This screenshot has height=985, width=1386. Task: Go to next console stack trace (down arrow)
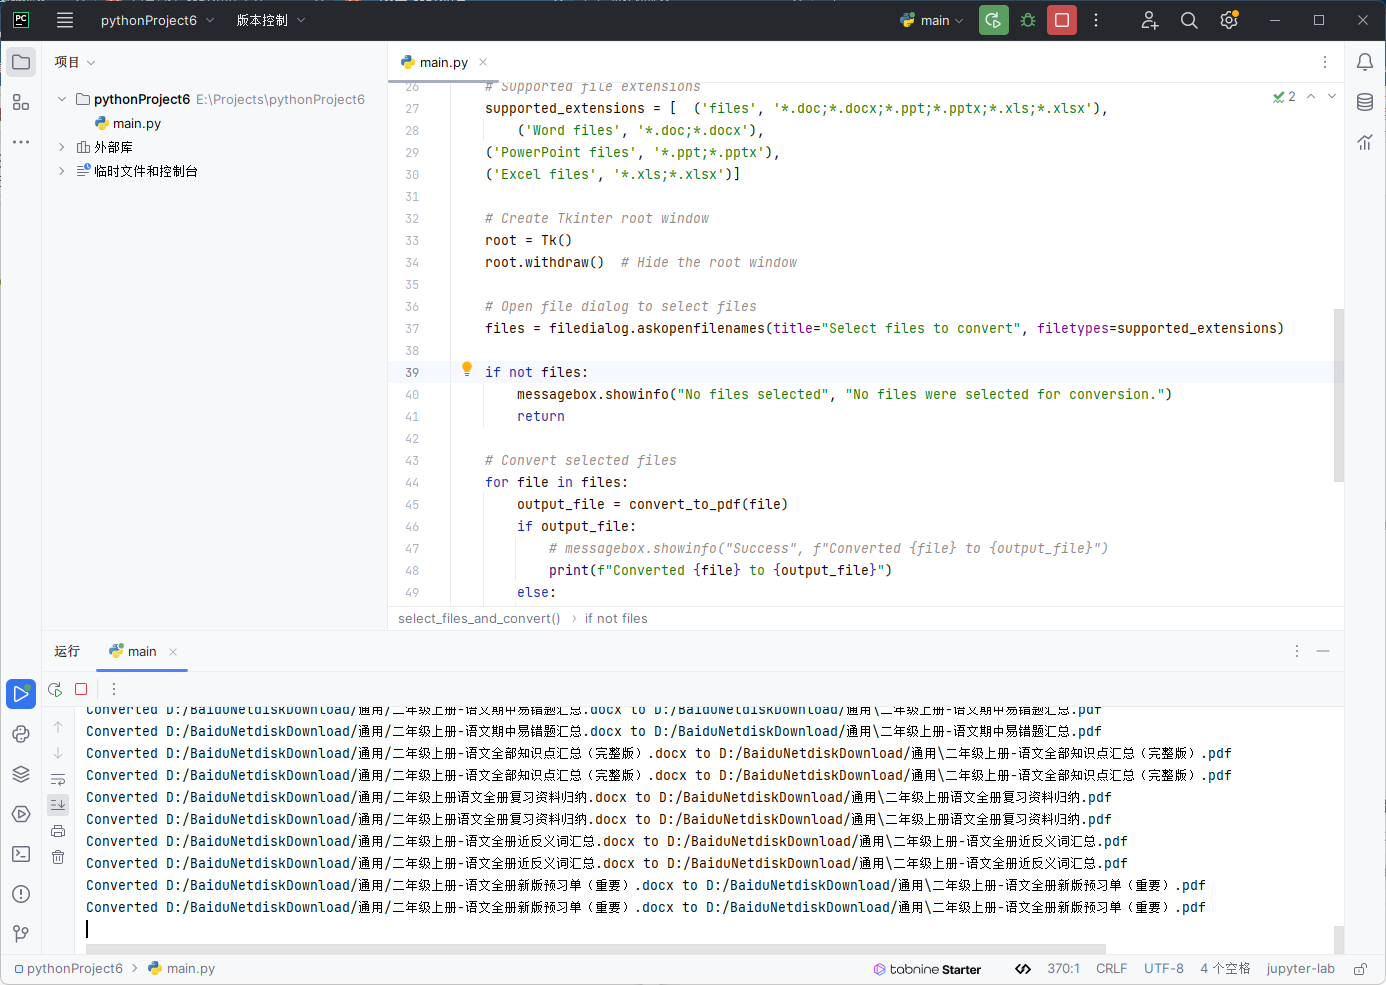point(58,753)
